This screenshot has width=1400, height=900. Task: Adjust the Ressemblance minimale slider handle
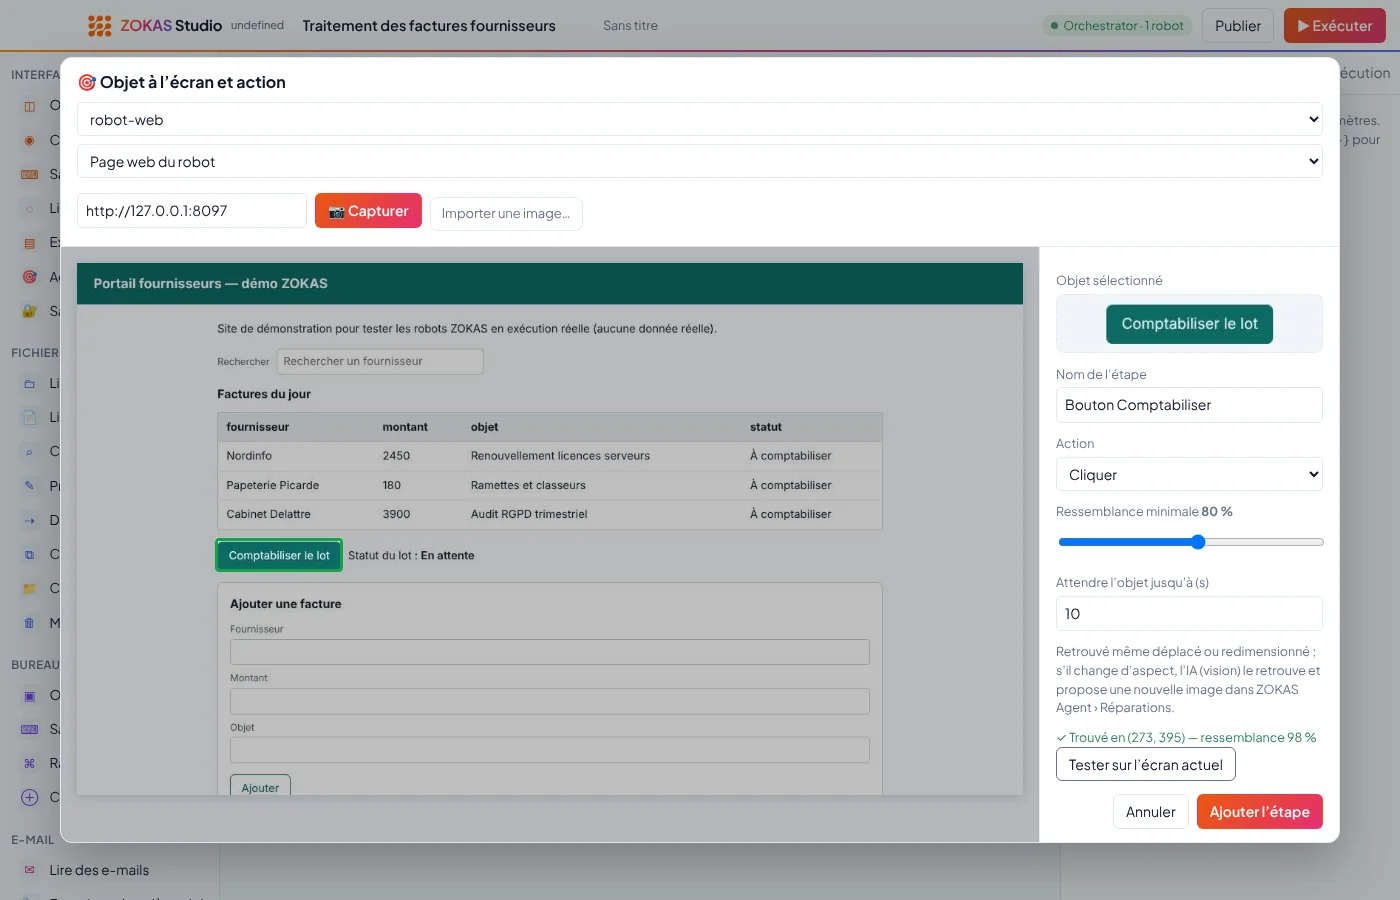[1198, 542]
